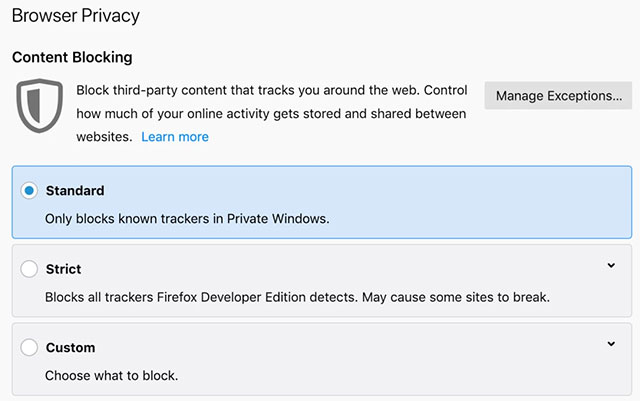Select the Standard radio button
Image resolution: width=640 pixels, height=401 pixels.
point(29,190)
